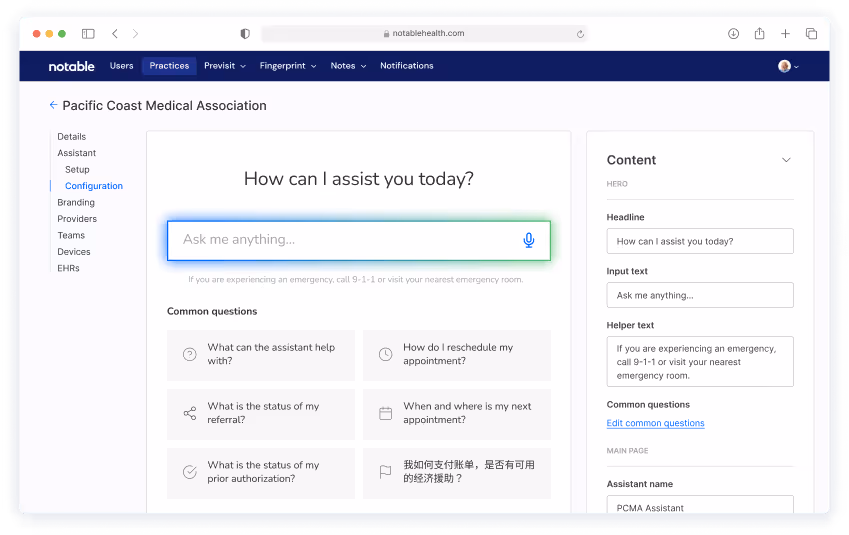Select 'What can the assistant help with?' card
Viewport: 849px width, 535px height.
(261, 355)
